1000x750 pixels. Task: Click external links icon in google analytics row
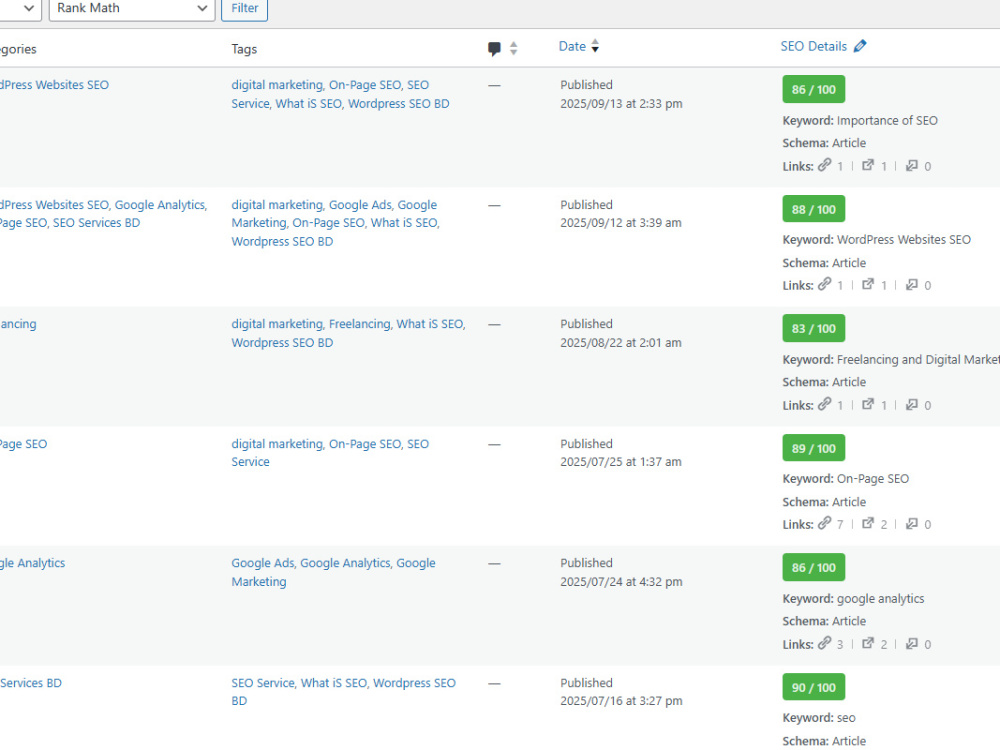tap(868, 643)
